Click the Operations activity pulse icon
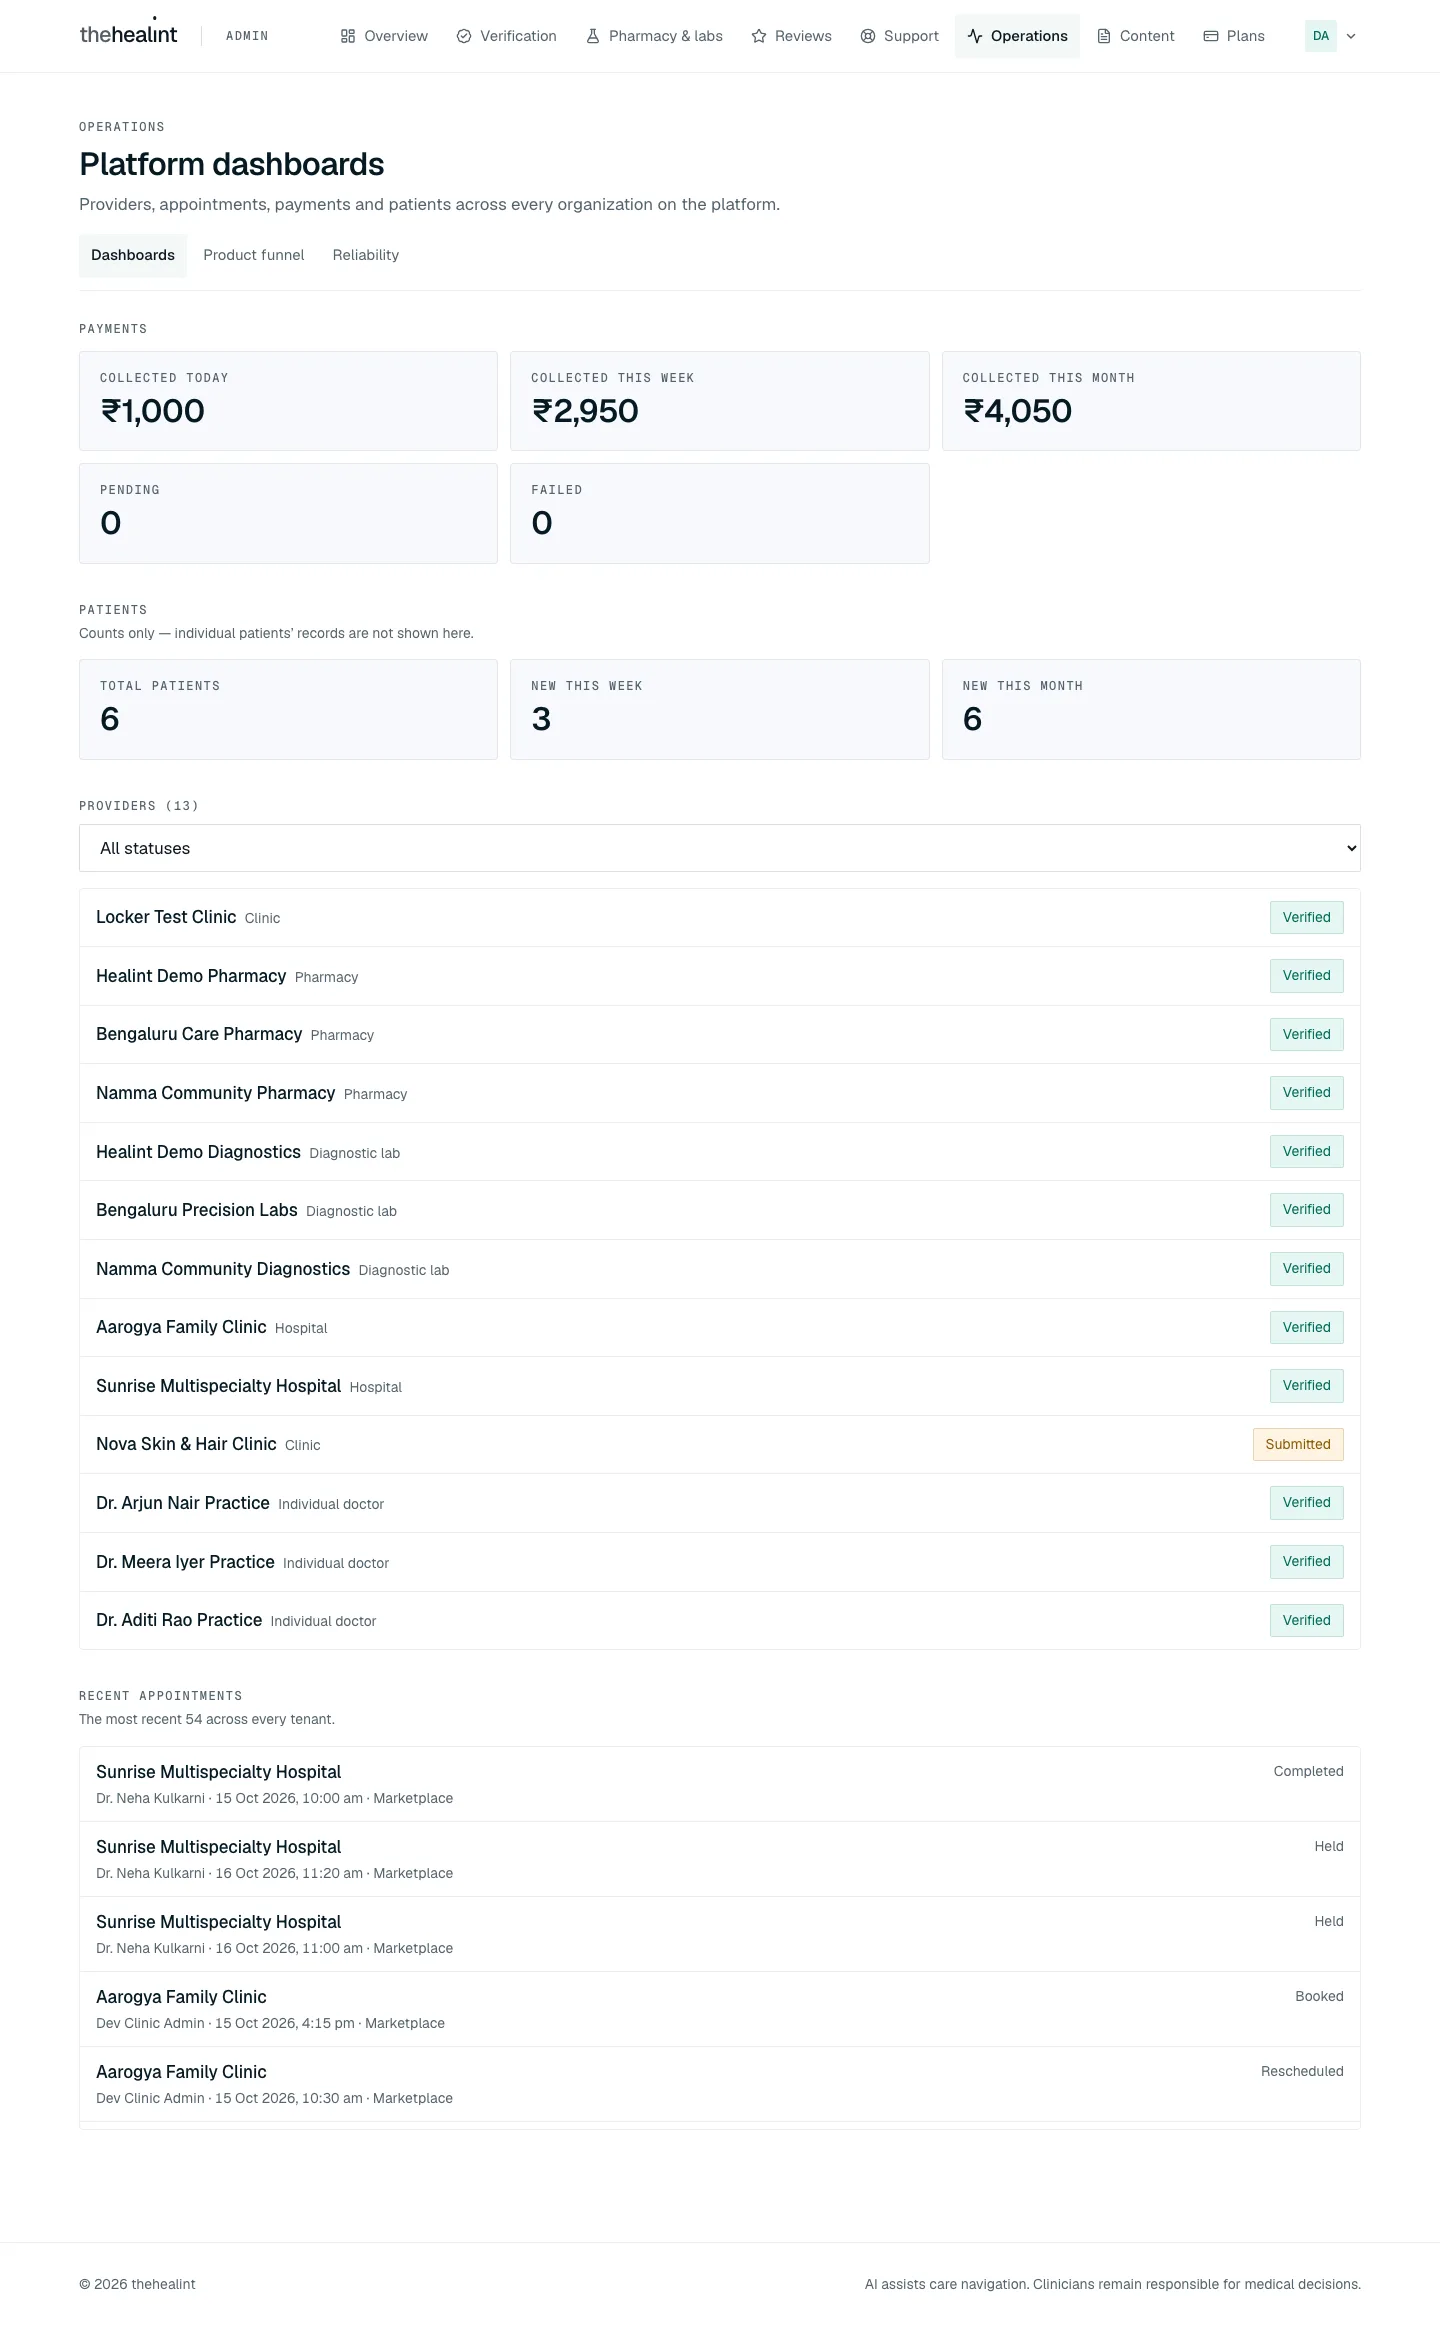The width and height of the screenshot is (1440, 2326). point(975,36)
